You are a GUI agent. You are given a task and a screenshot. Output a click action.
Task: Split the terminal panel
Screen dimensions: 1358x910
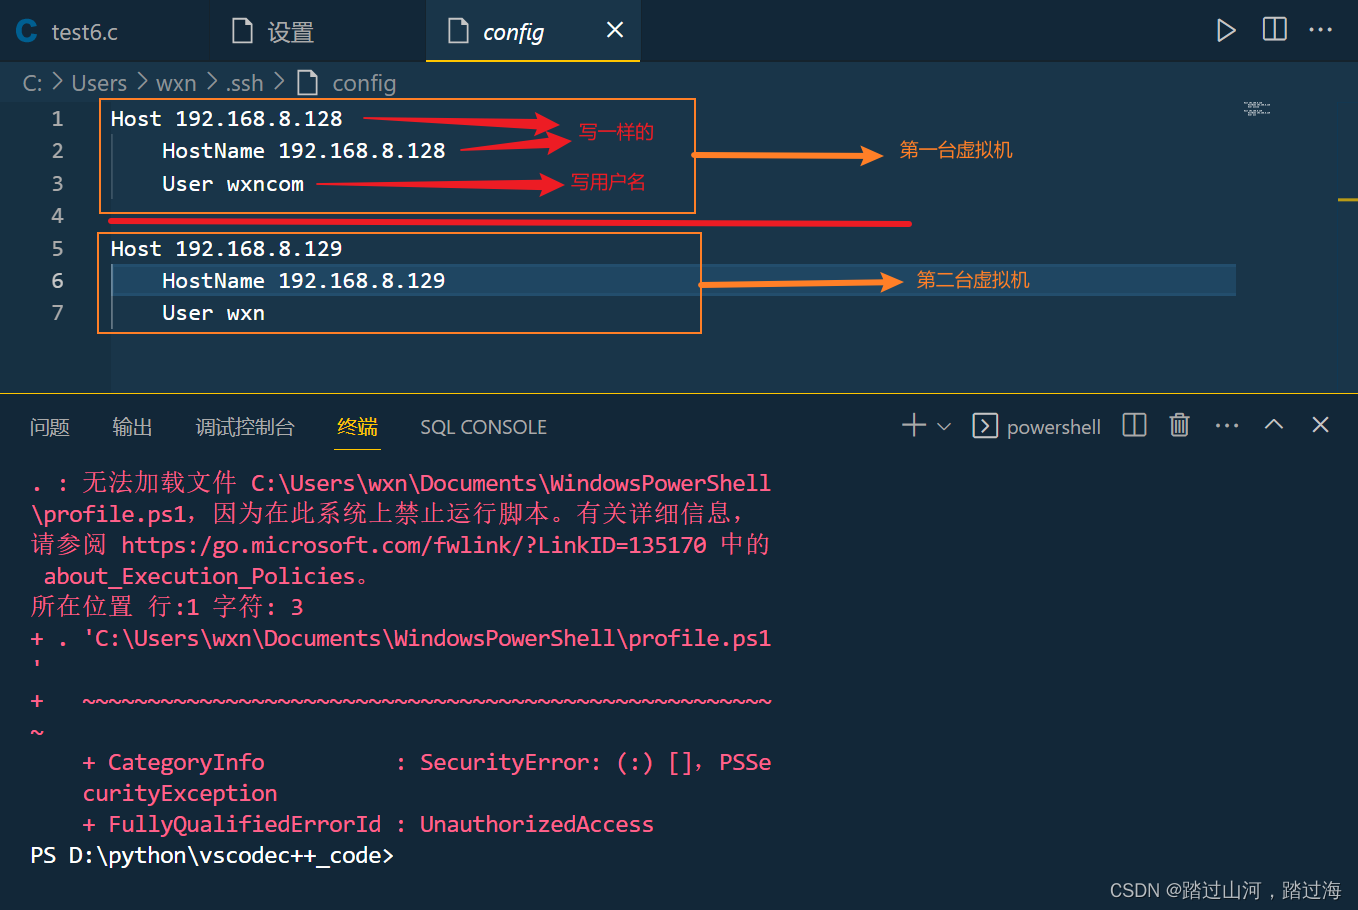pos(1134,425)
